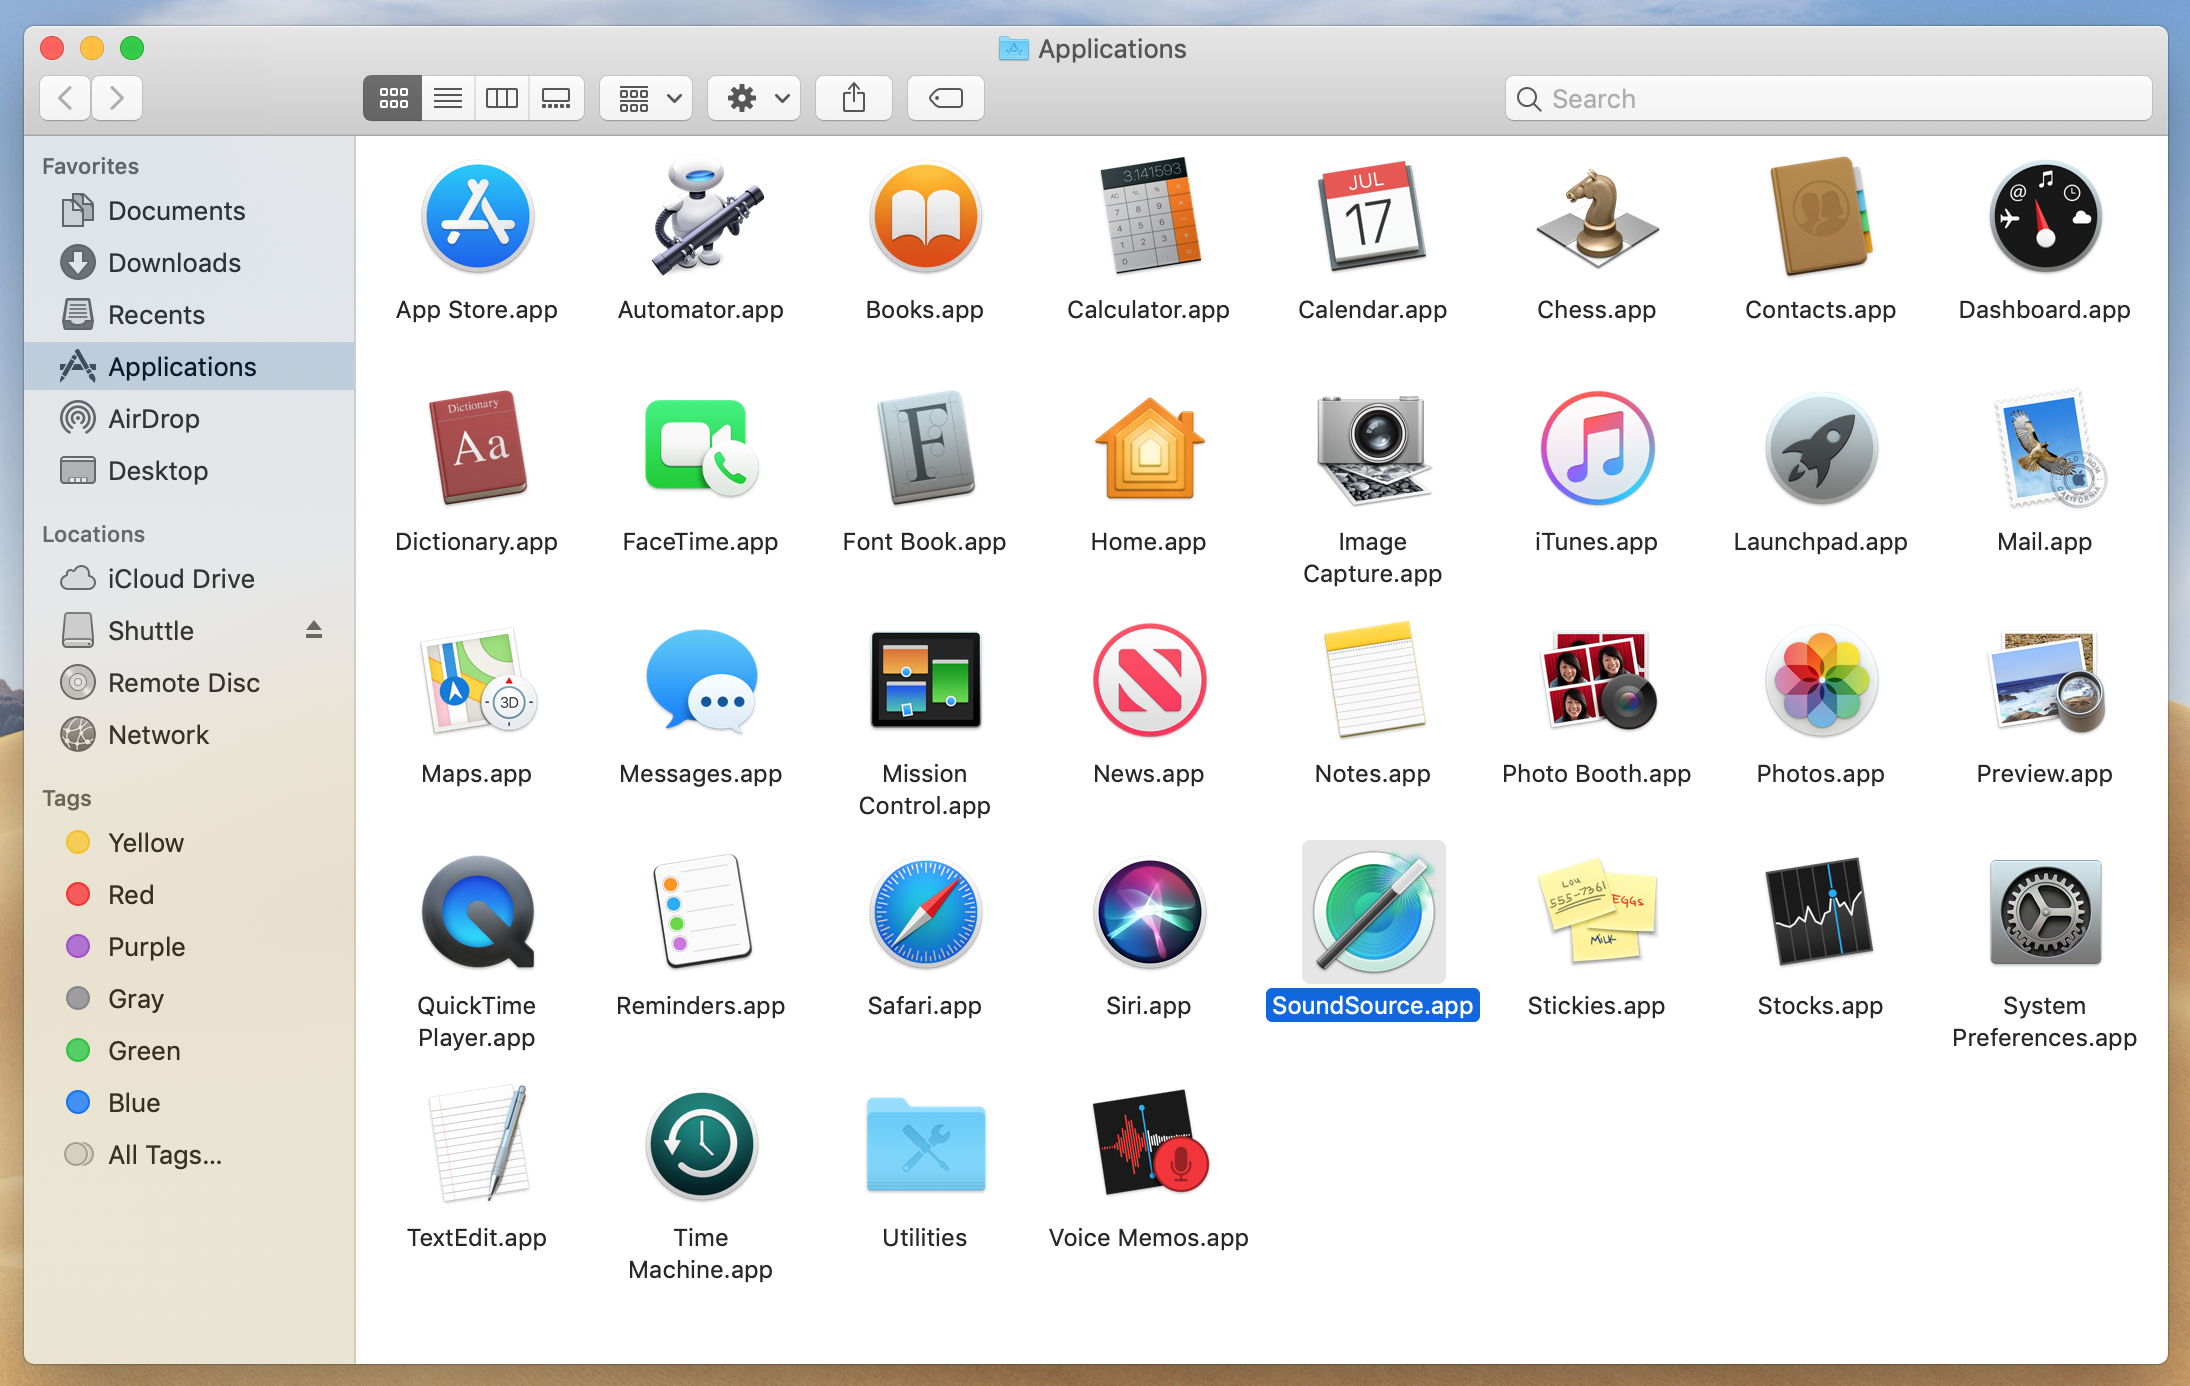Select the Messages speech bubble icon

tap(701, 680)
